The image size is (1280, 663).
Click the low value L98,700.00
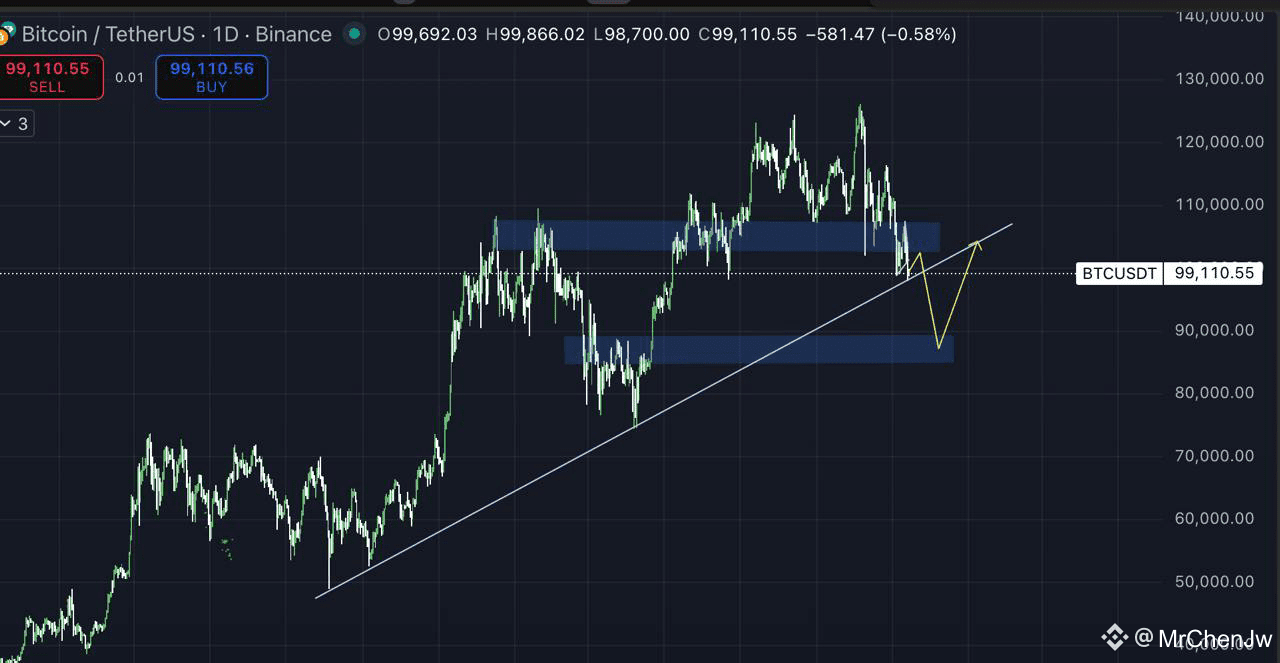click(x=641, y=34)
